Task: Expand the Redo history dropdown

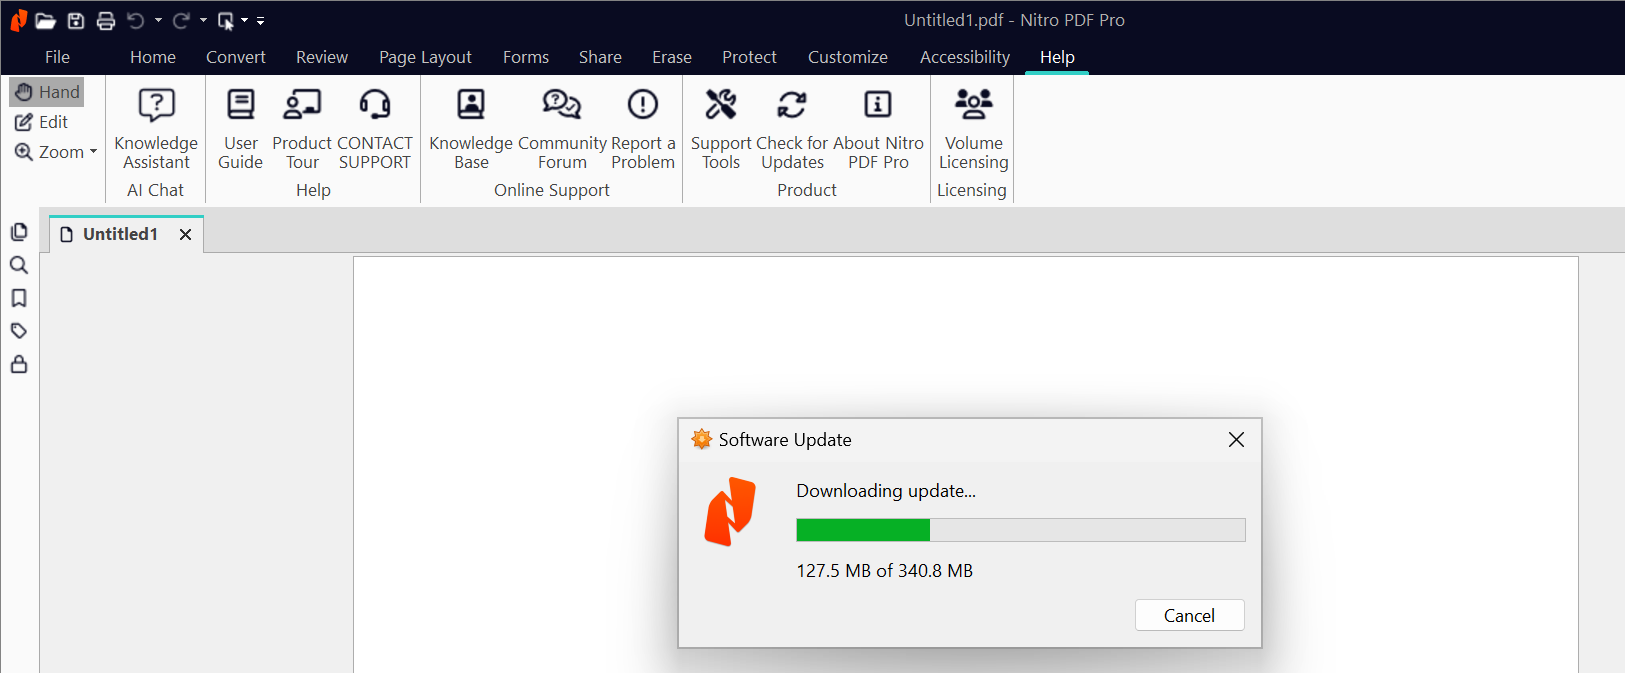Action: pos(203,20)
